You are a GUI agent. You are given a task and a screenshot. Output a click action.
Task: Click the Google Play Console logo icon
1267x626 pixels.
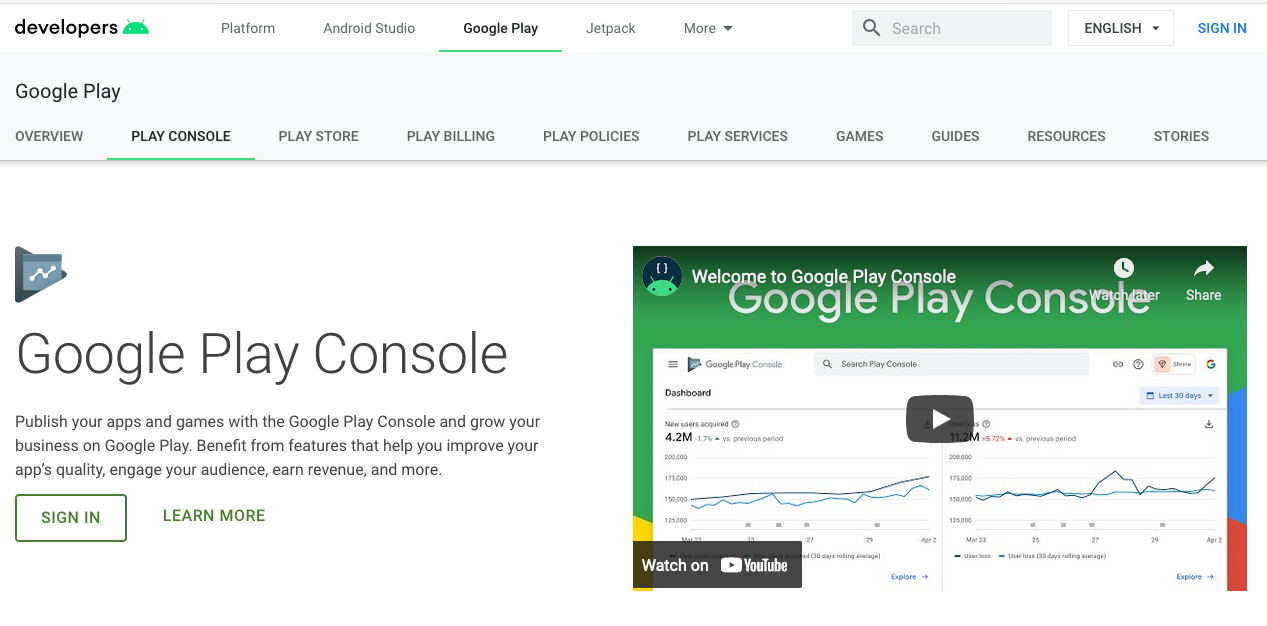pos(41,275)
